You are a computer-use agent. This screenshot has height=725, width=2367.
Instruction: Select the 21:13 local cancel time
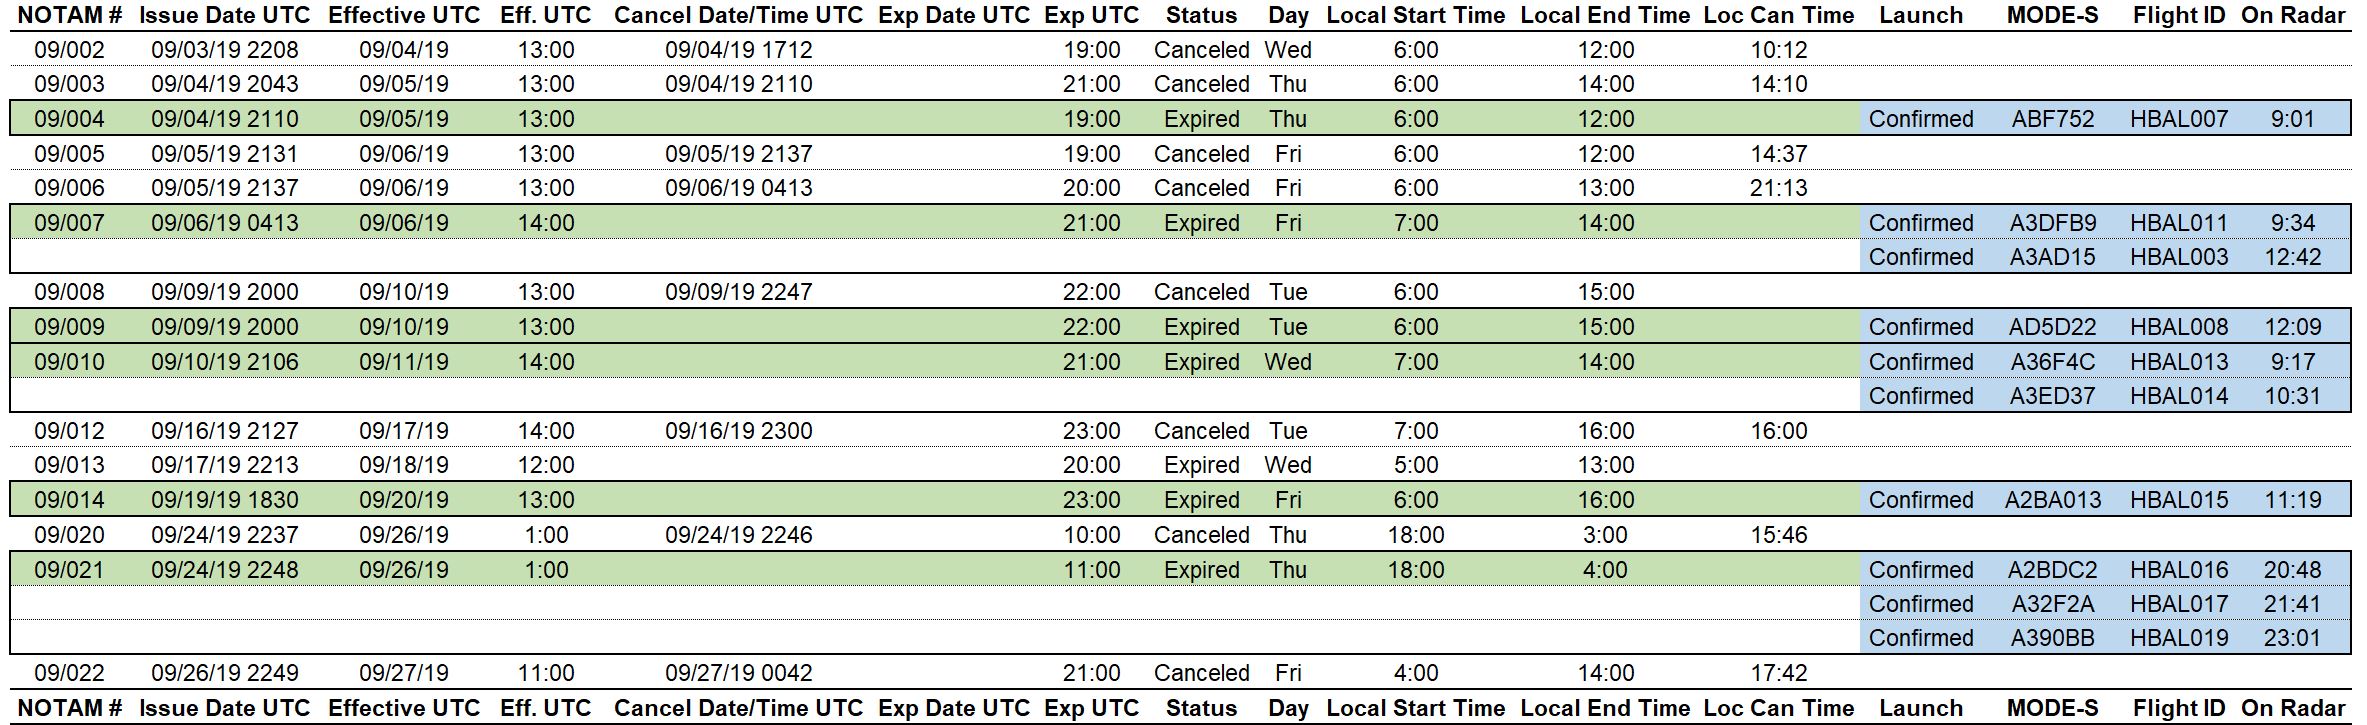pos(1778,188)
